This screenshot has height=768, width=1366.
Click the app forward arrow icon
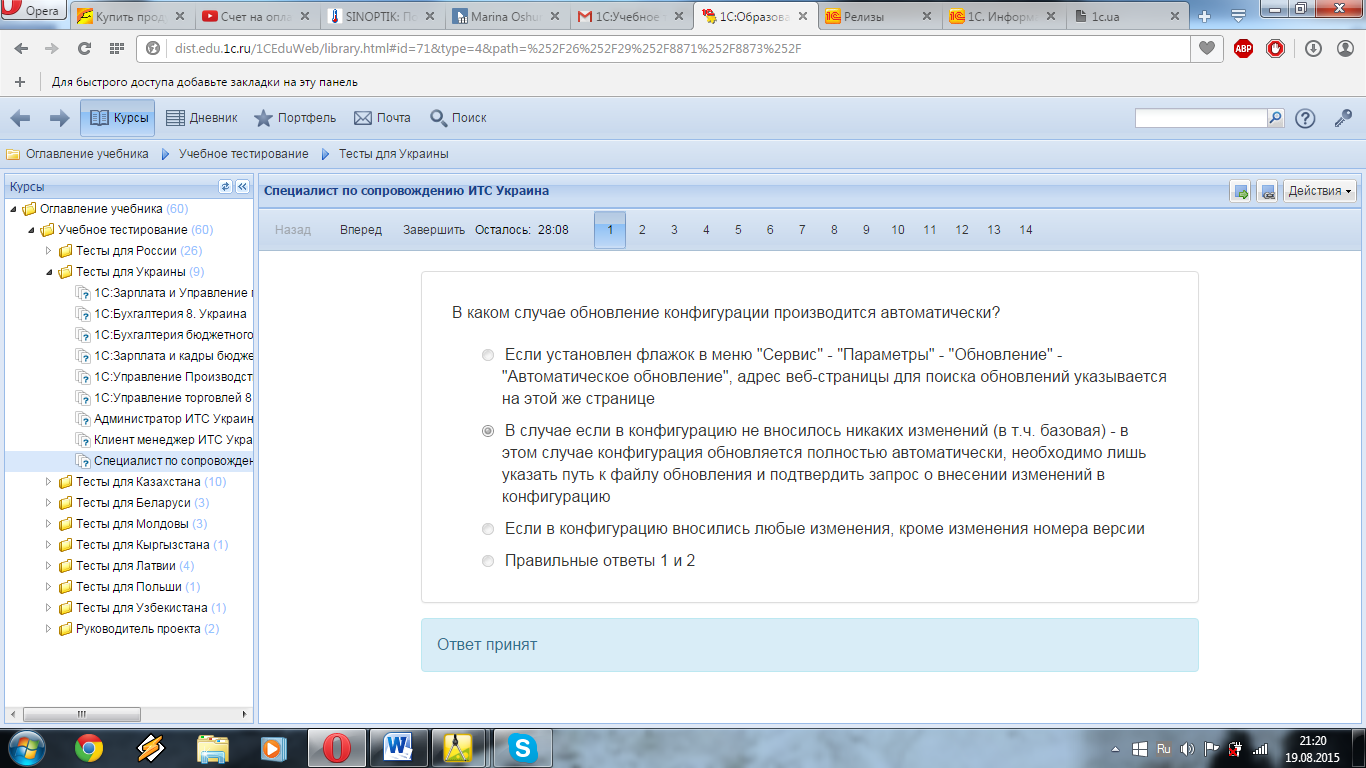click(x=59, y=118)
